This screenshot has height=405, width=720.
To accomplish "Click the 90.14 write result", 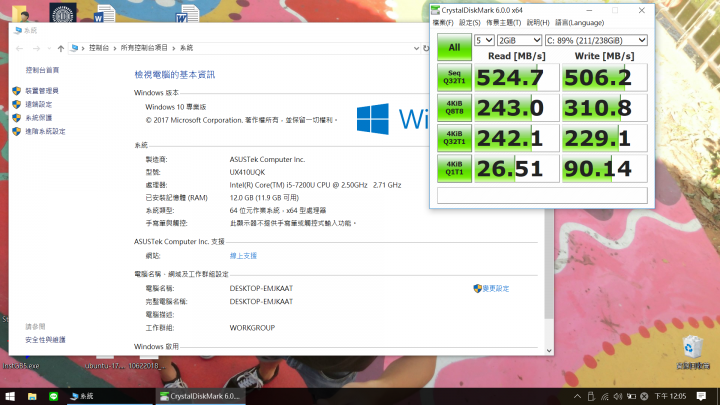I will 605,168.
